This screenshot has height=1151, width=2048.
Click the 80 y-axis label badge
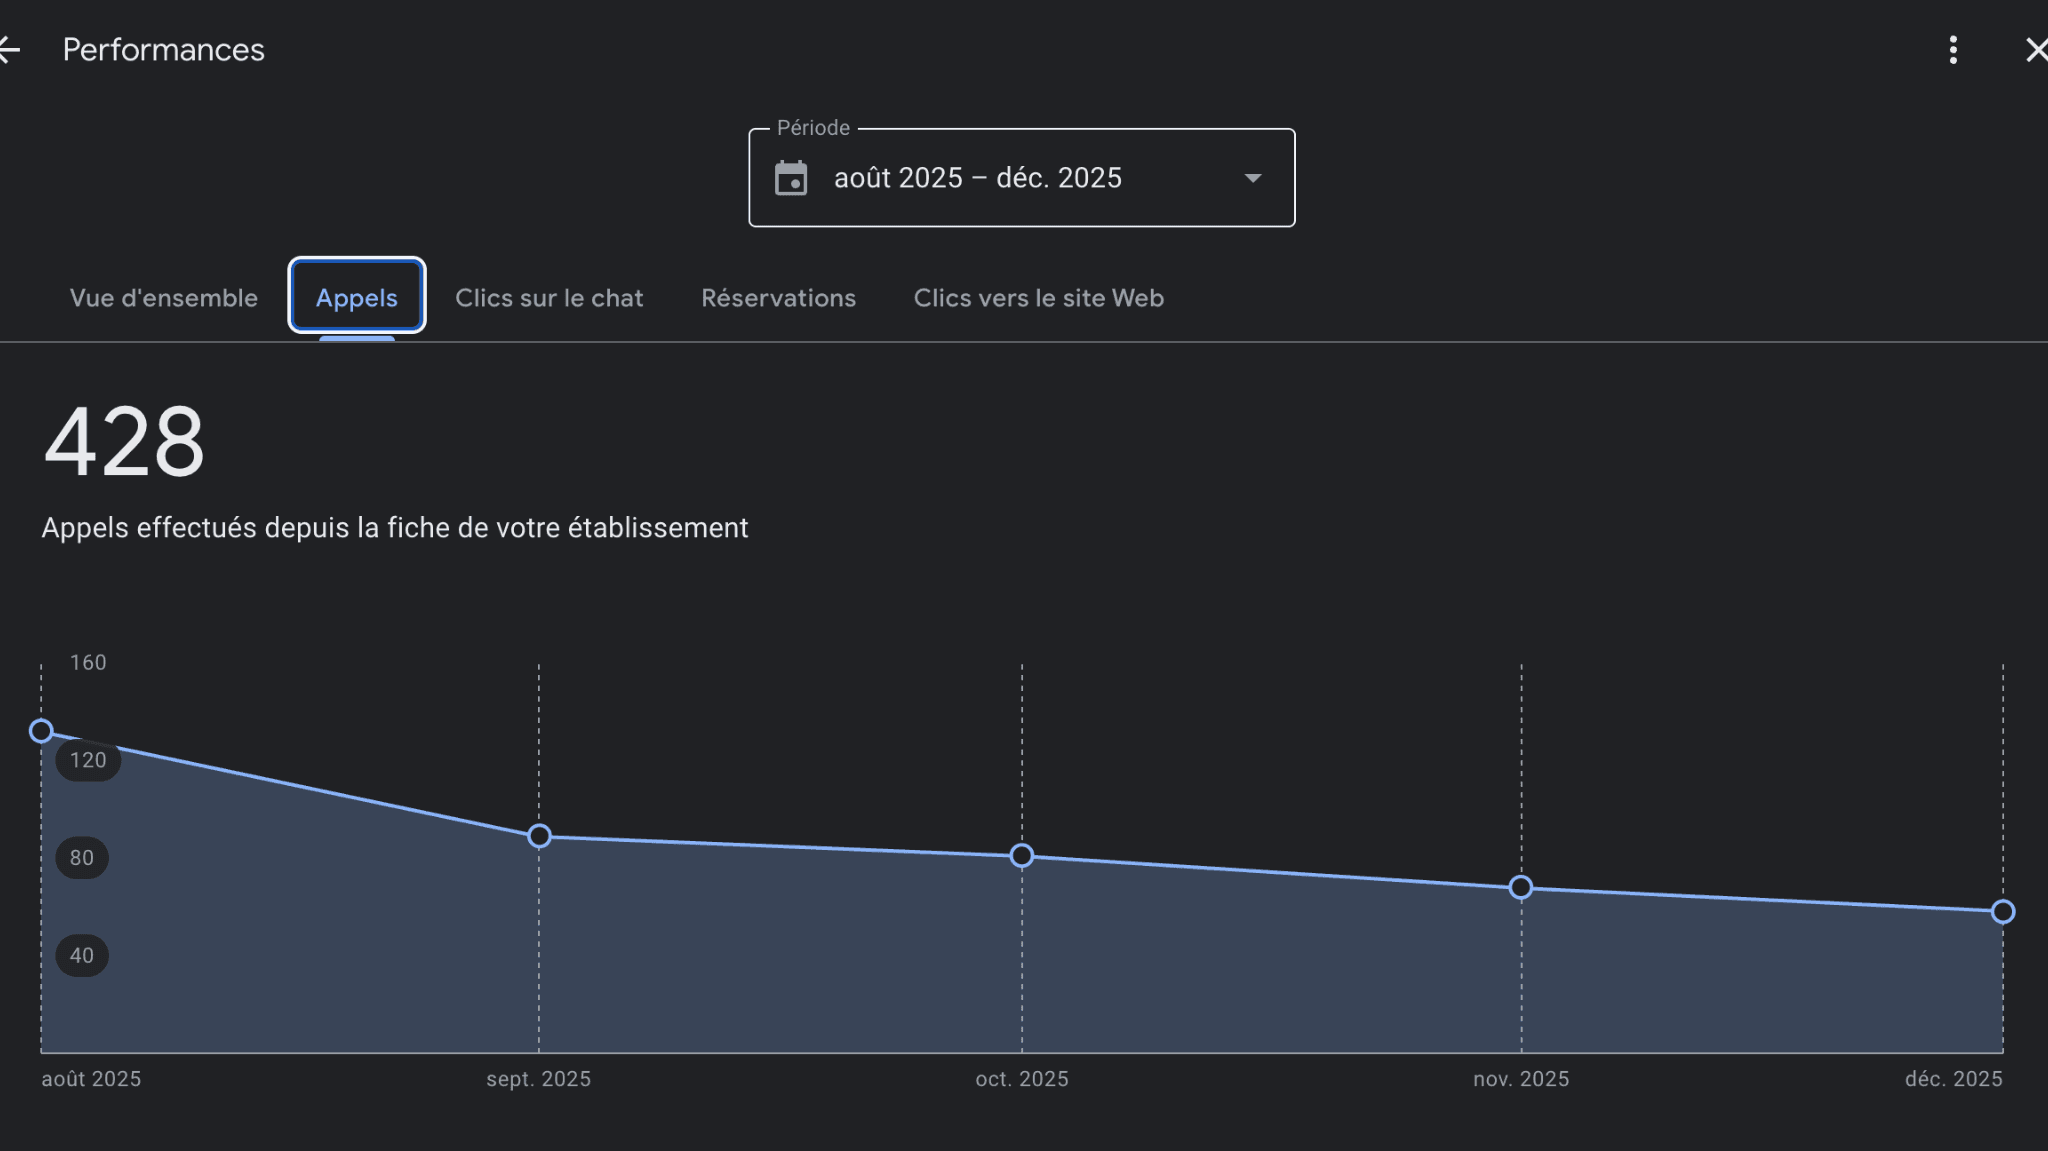(x=82, y=858)
